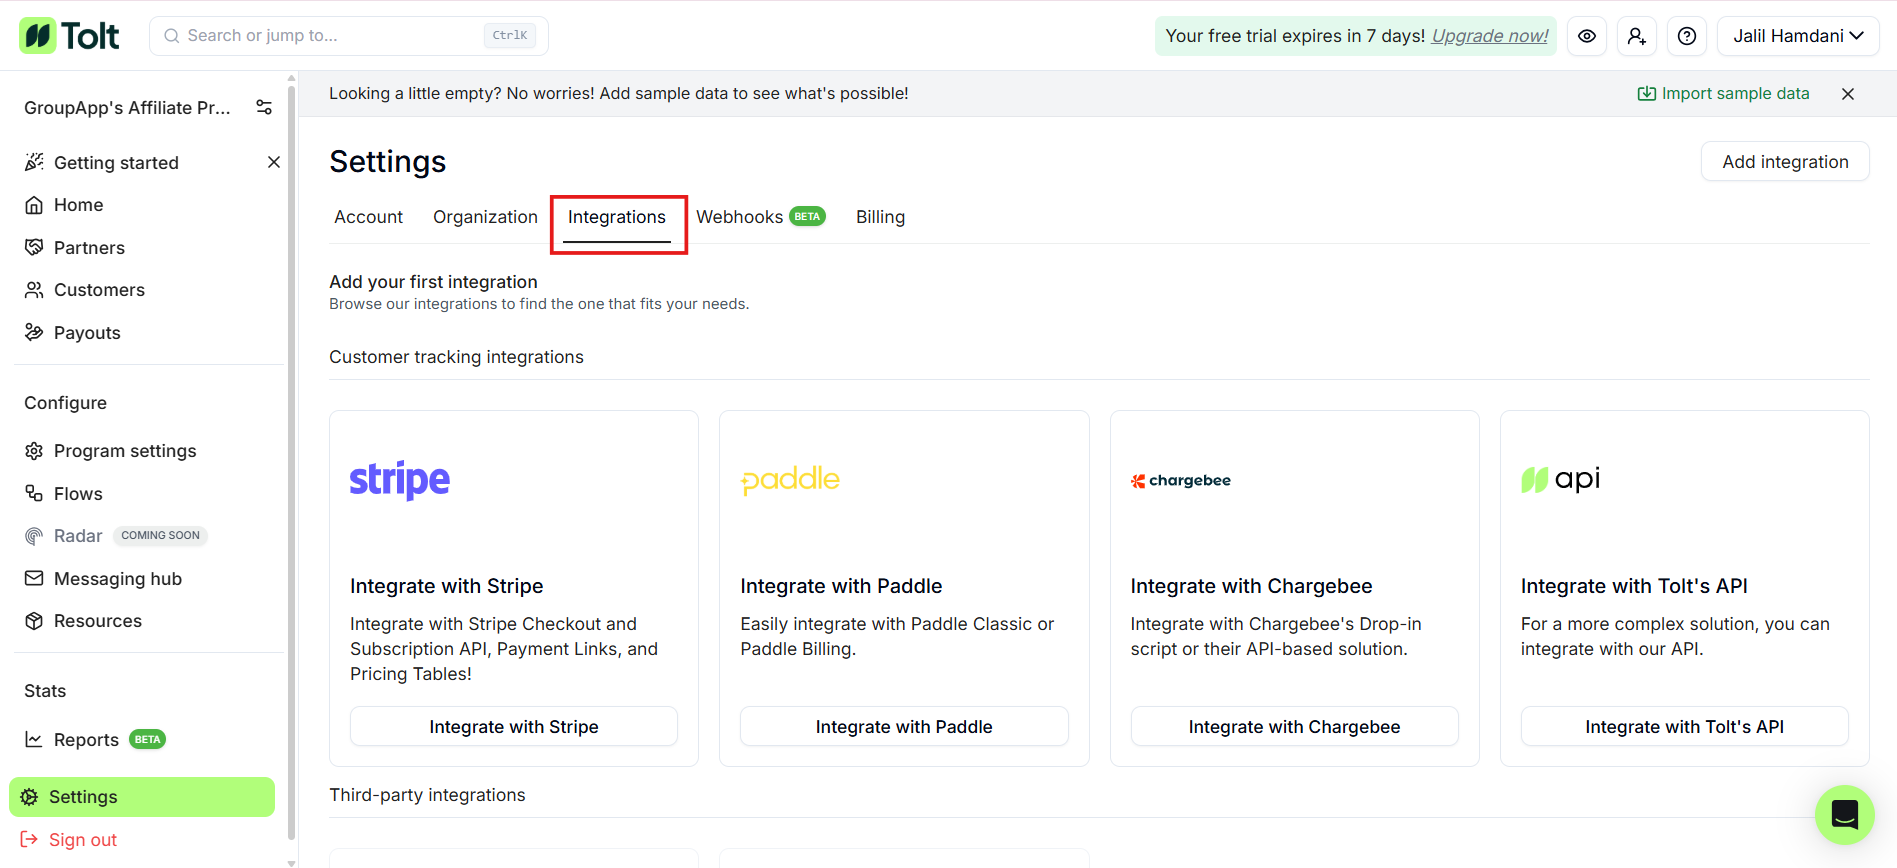Image resolution: width=1897 pixels, height=868 pixels.
Task: Select Settings in sidebar
Action: pyautogui.click(x=142, y=797)
